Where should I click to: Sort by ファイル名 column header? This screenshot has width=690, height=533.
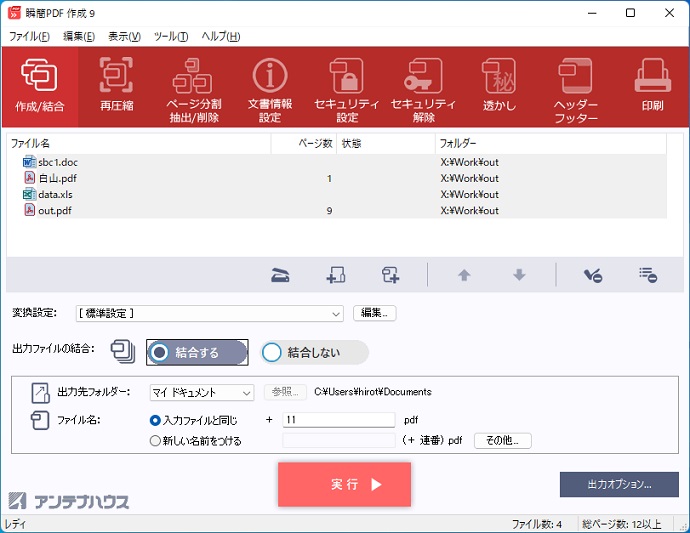(x=139, y=143)
